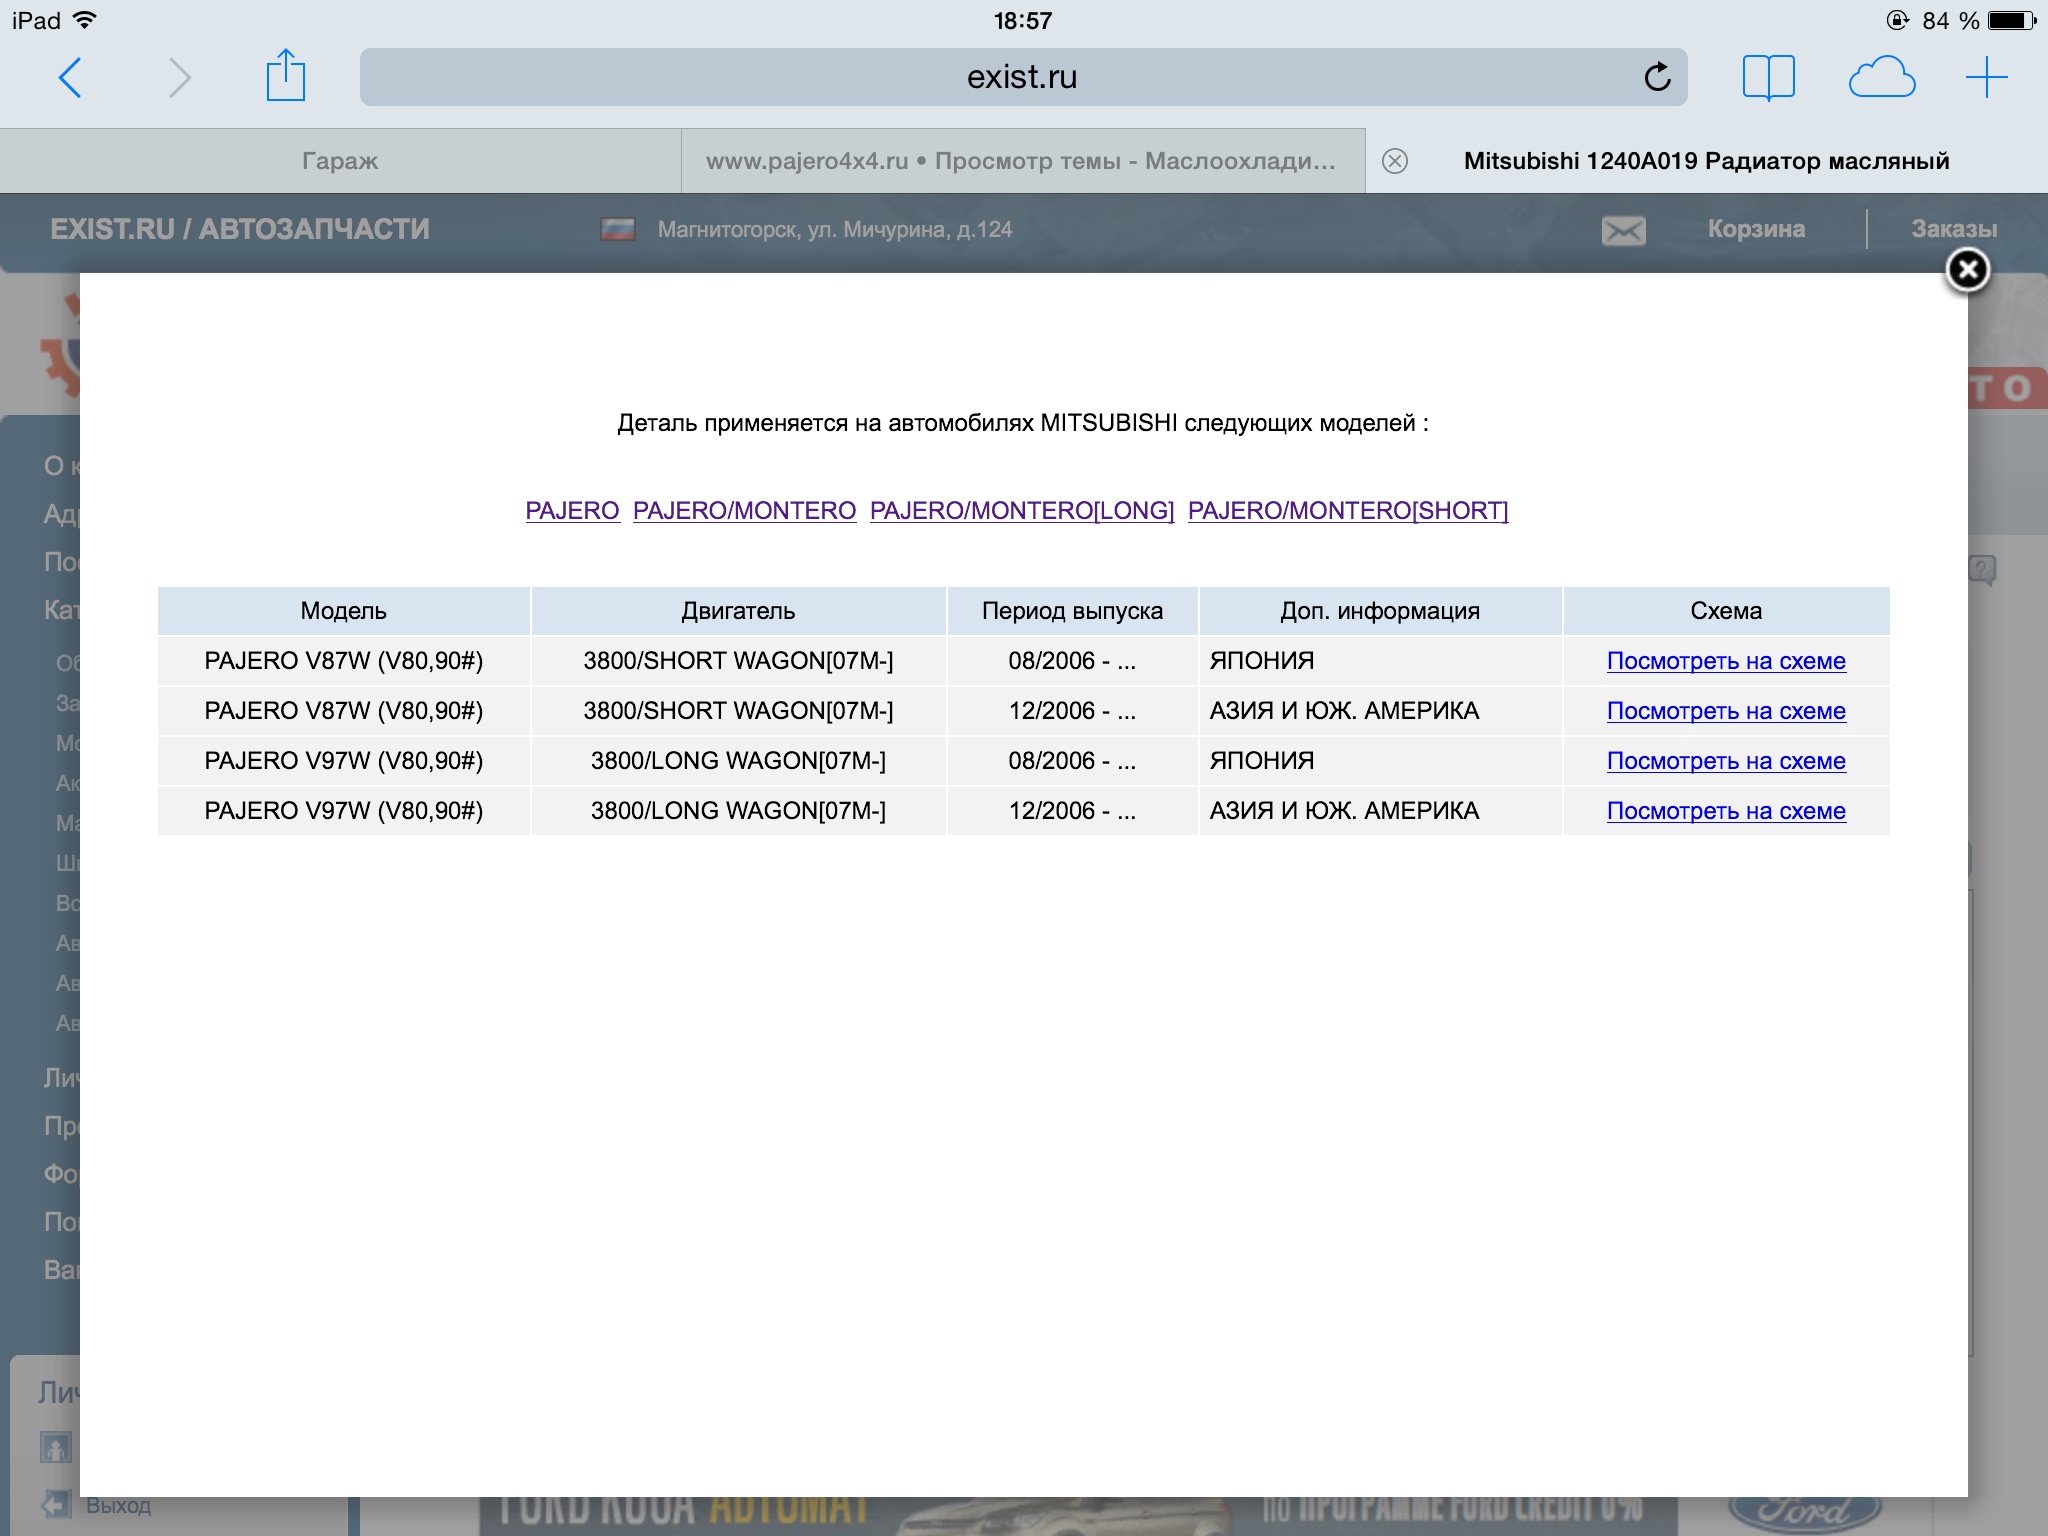Screen dimensions: 2048x1536
Task: Switch to the pajero4x4.ru forum tab
Action: 1021,161
